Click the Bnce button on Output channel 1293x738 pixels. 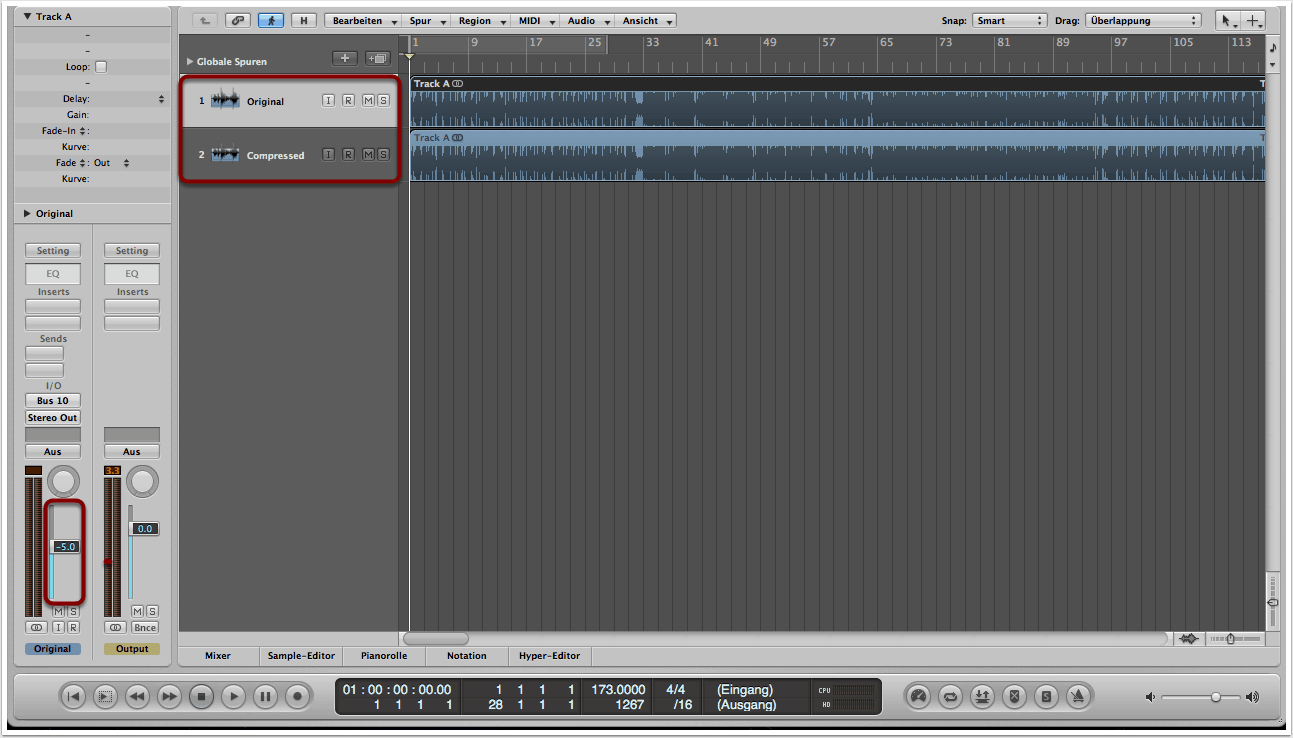tap(145, 627)
